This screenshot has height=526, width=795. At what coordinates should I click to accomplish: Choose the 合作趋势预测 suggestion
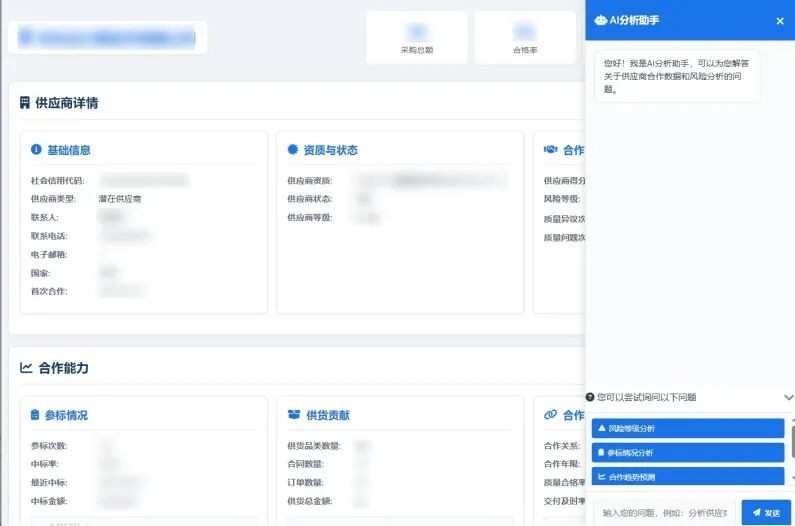coord(687,476)
